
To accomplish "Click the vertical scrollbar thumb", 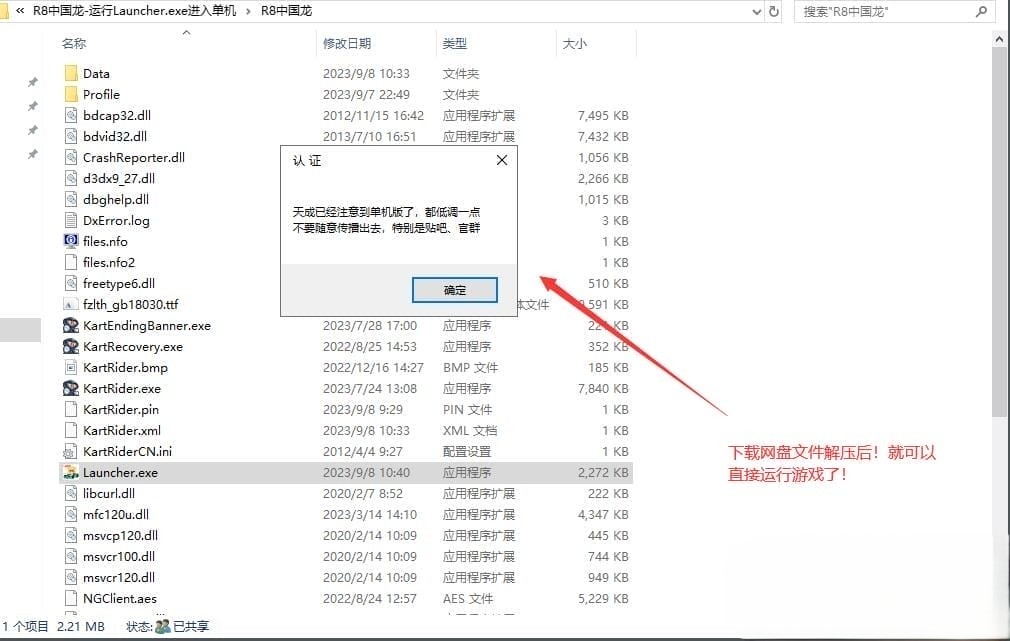I will [999, 232].
